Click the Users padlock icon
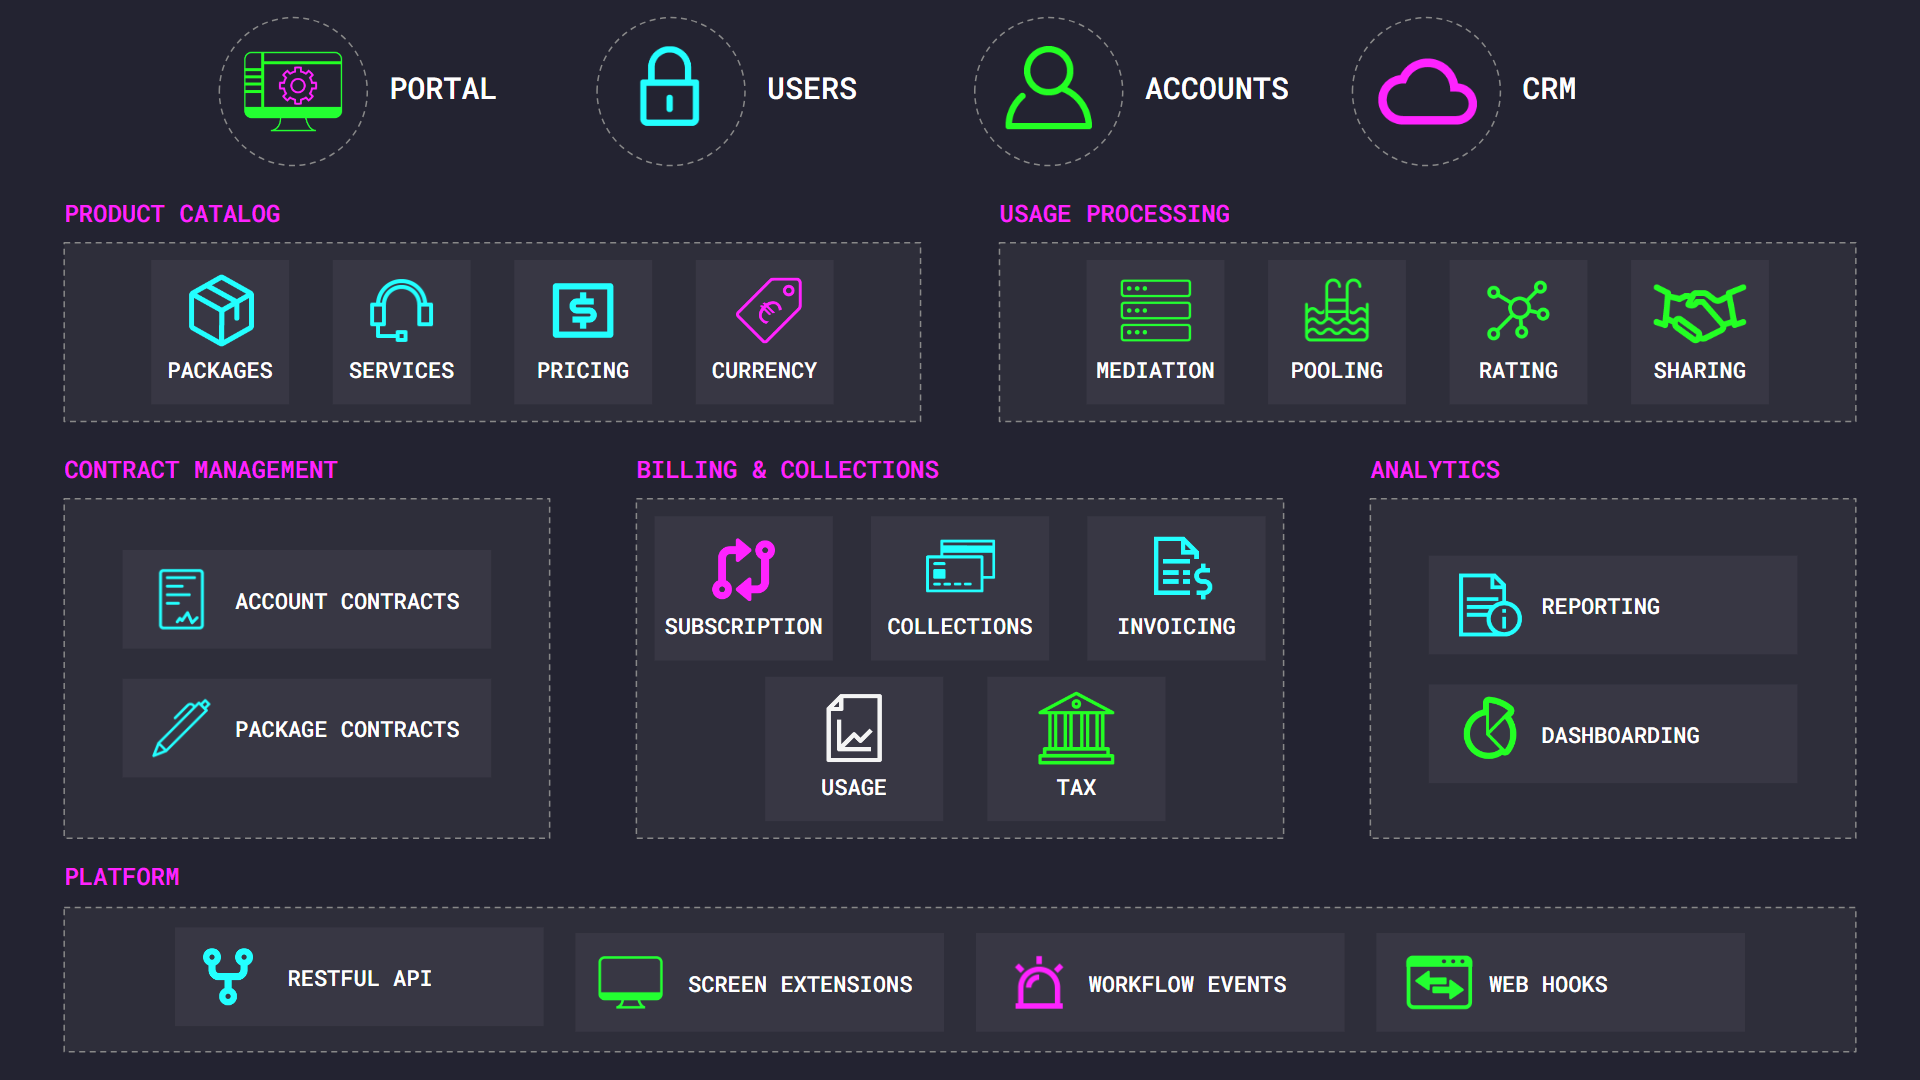The height and width of the screenshot is (1080, 1920). pyautogui.click(x=669, y=88)
